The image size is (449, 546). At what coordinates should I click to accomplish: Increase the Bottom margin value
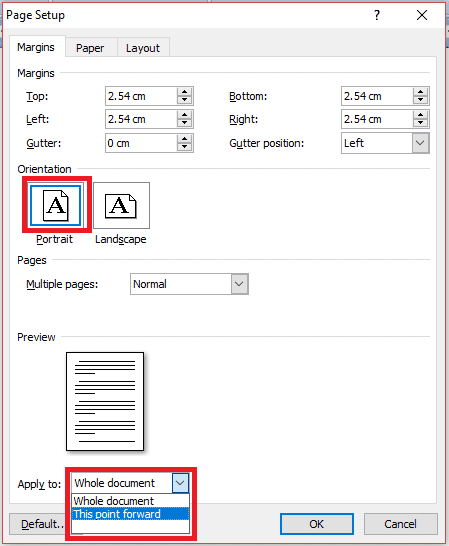coord(421,92)
